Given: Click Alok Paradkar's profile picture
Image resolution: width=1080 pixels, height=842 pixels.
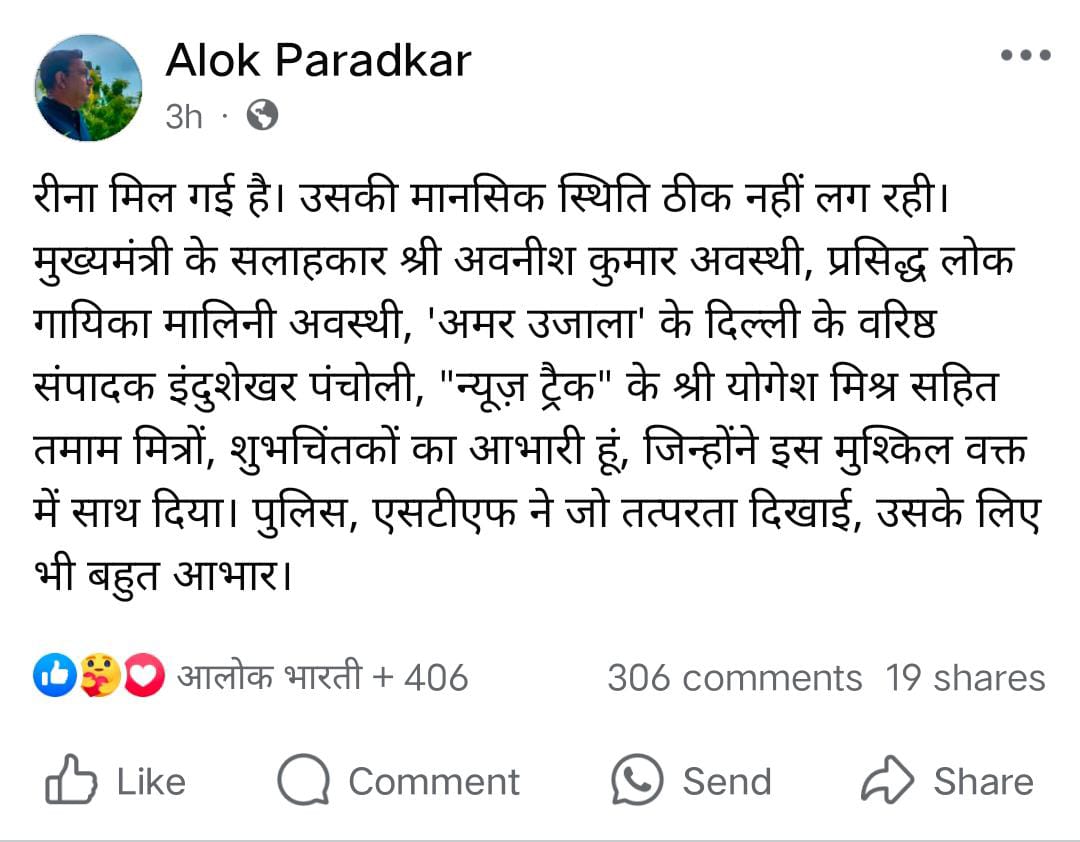Looking at the screenshot, I should 89,88.
